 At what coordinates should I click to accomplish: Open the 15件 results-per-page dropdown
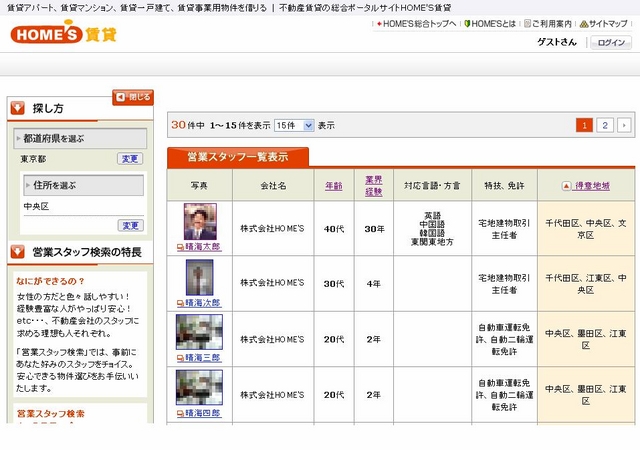[x=293, y=126]
